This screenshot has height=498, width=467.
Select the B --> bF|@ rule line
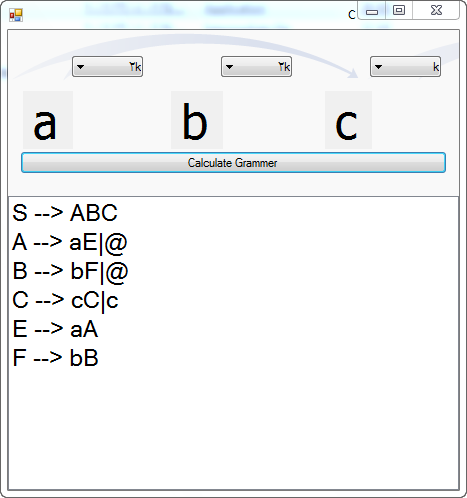click(x=70, y=271)
